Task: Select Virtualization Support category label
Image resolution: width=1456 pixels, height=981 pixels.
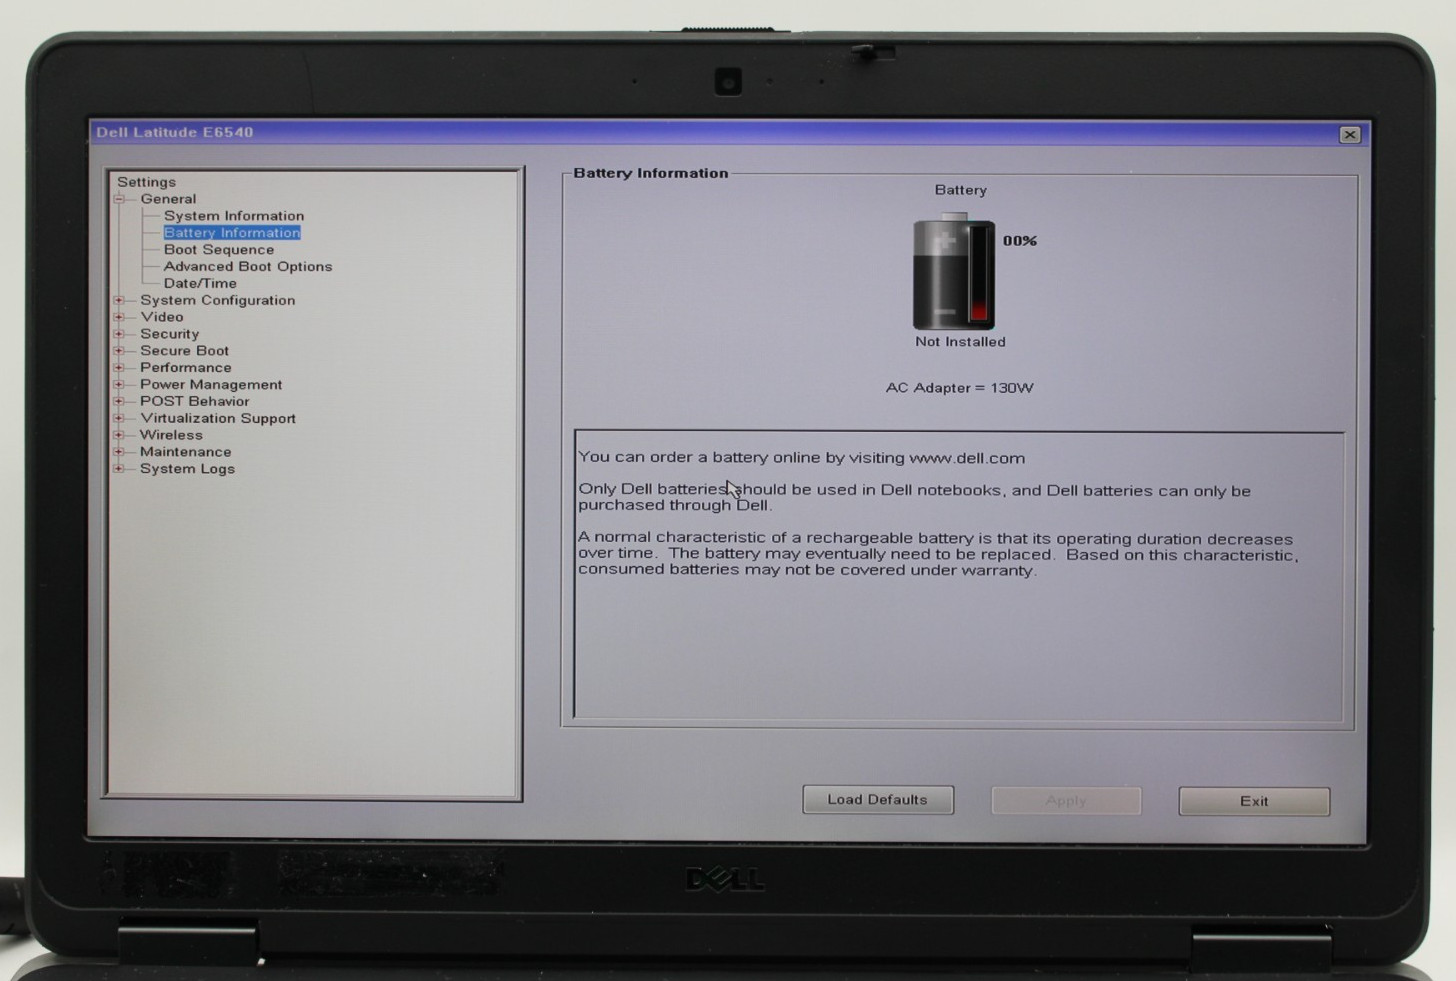Action: tap(218, 418)
